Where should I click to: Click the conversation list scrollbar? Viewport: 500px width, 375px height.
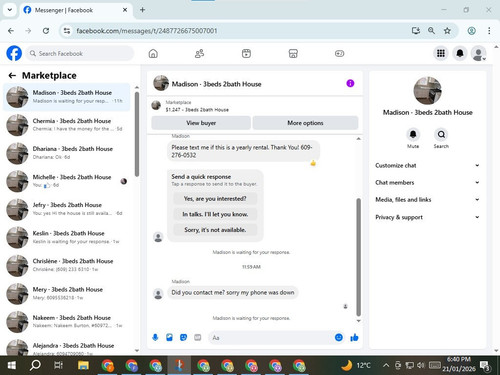(x=137, y=134)
